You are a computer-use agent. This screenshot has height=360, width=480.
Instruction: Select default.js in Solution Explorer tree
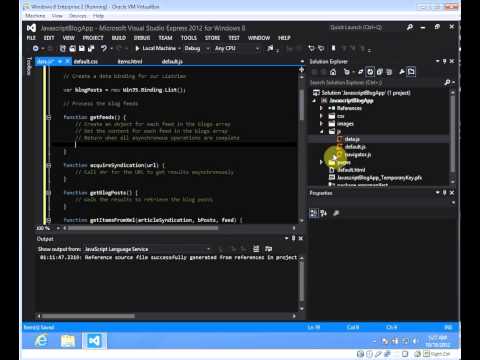[x=355, y=147]
